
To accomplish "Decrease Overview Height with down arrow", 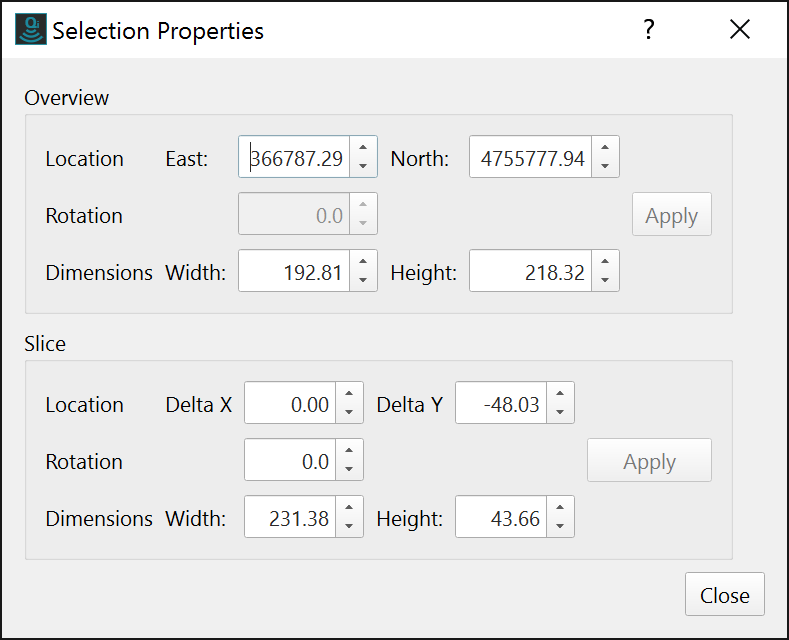I will pos(605,281).
